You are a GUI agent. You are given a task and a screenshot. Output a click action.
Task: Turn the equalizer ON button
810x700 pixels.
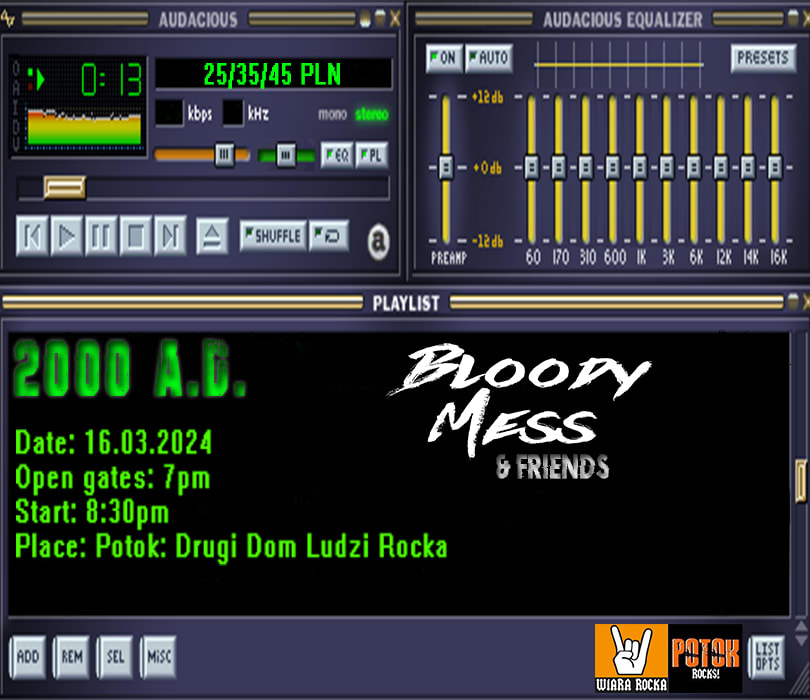444,58
